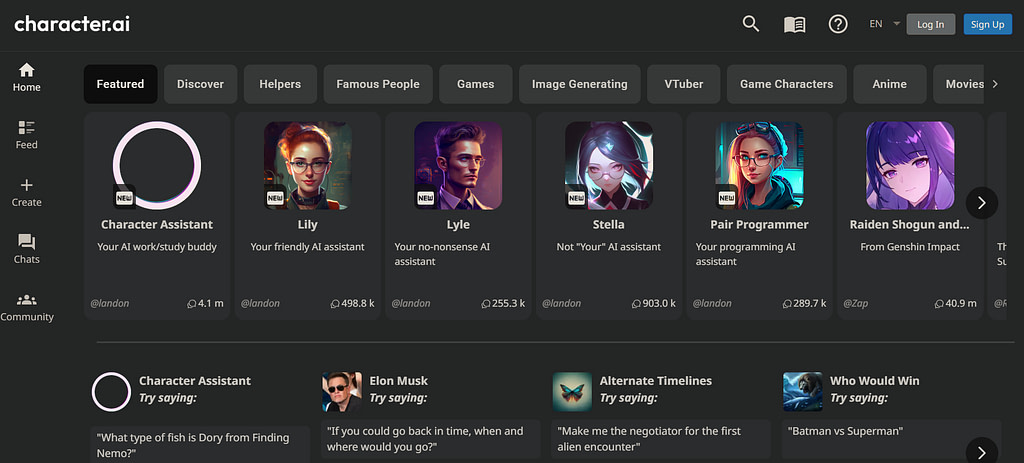Show next suggestion cards with arrow
The image size is (1024, 463).
pyautogui.click(x=982, y=451)
